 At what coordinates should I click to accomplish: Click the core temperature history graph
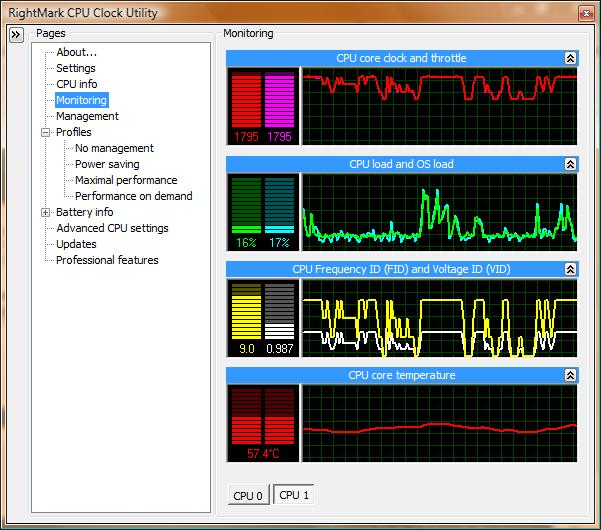point(440,423)
